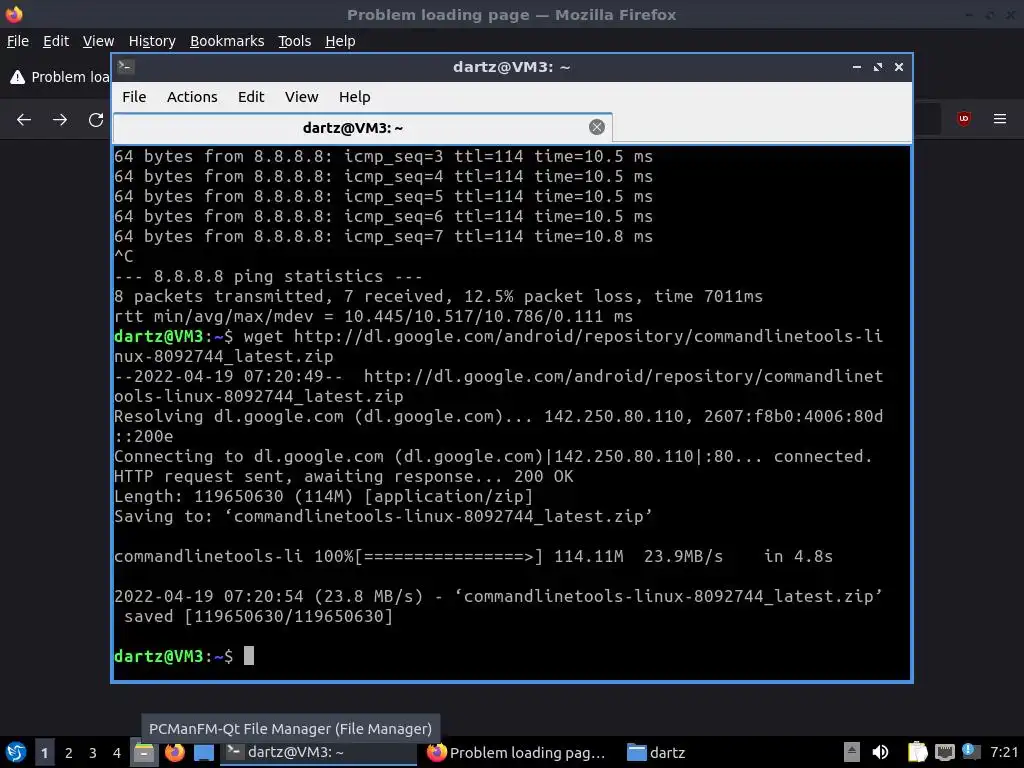Screen dimensions: 1024x768
Task: Open the Firefox Help menu
Action: pyautogui.click(x=340, y=41)
